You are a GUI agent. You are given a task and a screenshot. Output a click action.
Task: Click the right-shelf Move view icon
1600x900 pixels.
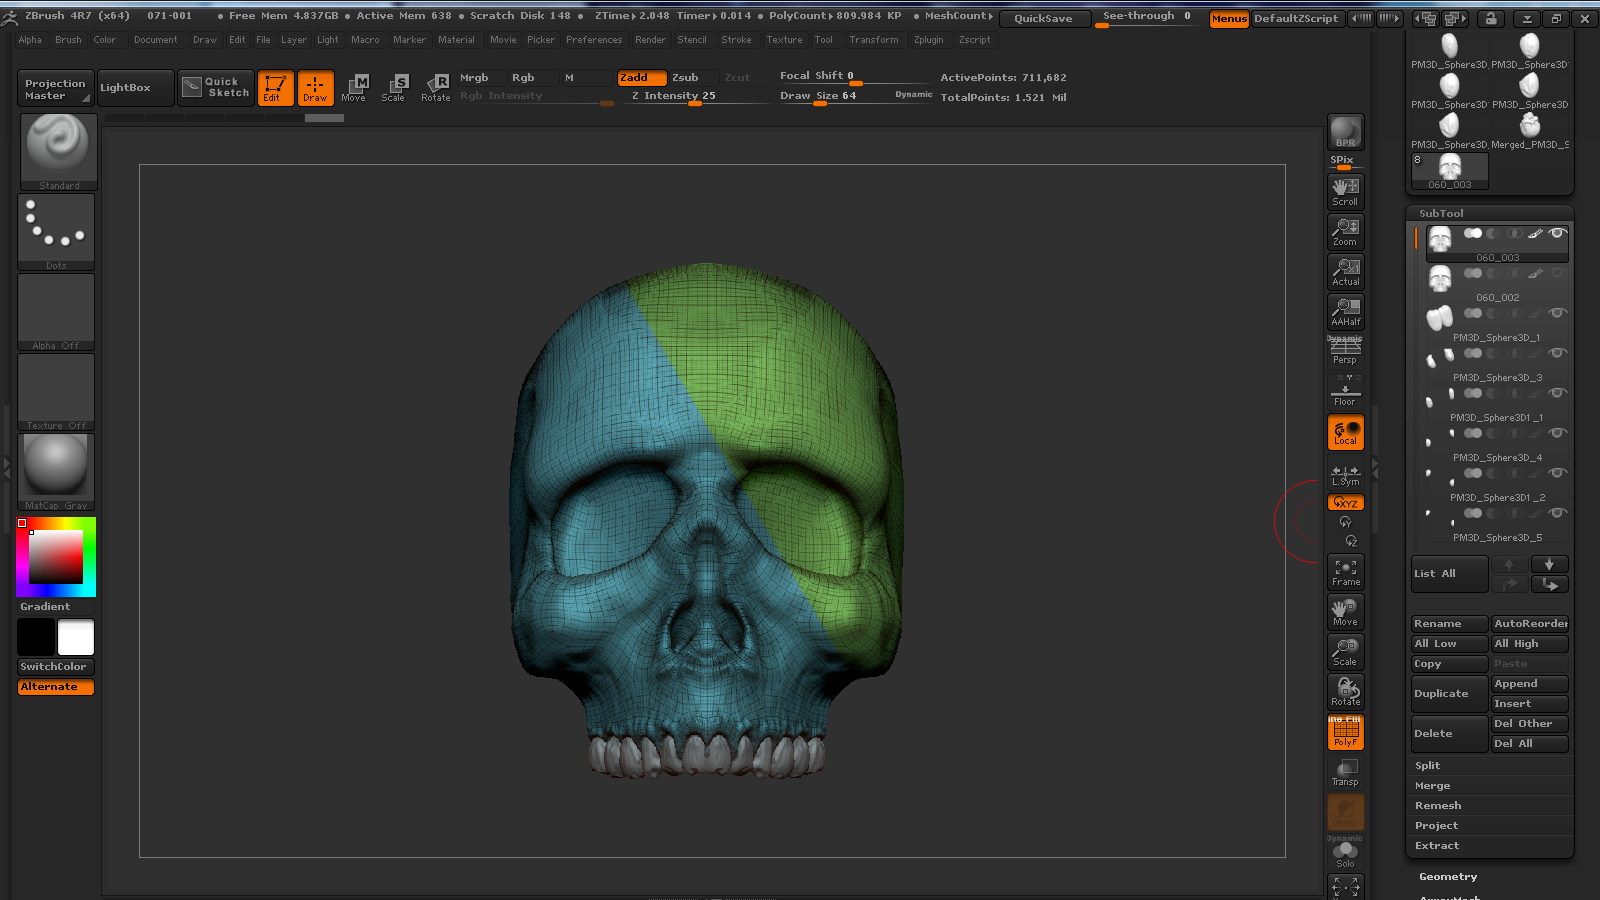(x=1346, y=612)
